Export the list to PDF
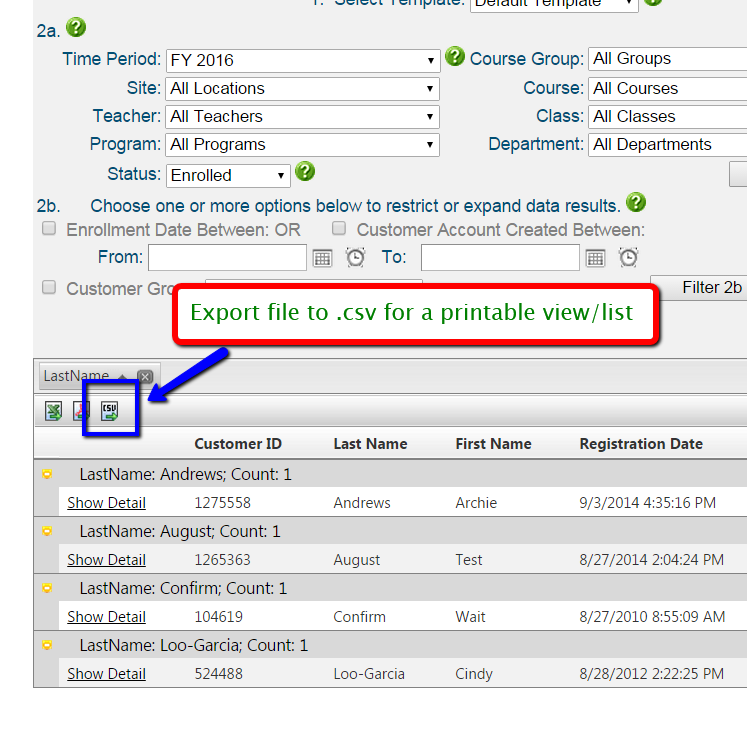 point(81,410)
